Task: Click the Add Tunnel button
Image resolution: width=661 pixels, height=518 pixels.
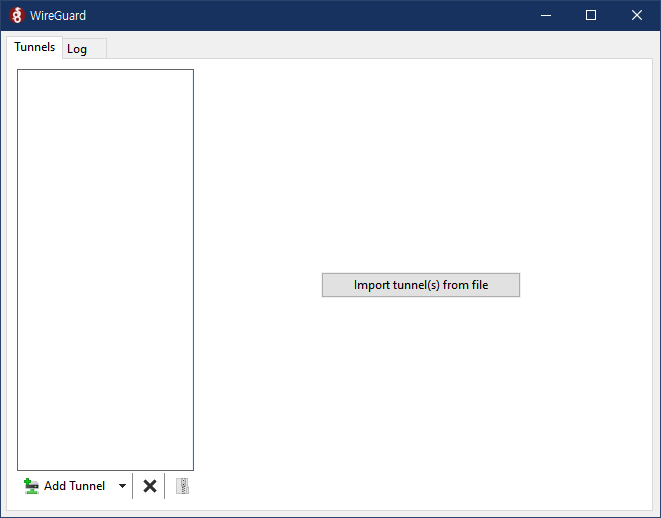Action: pyautogui.click(x=66, y=486)
